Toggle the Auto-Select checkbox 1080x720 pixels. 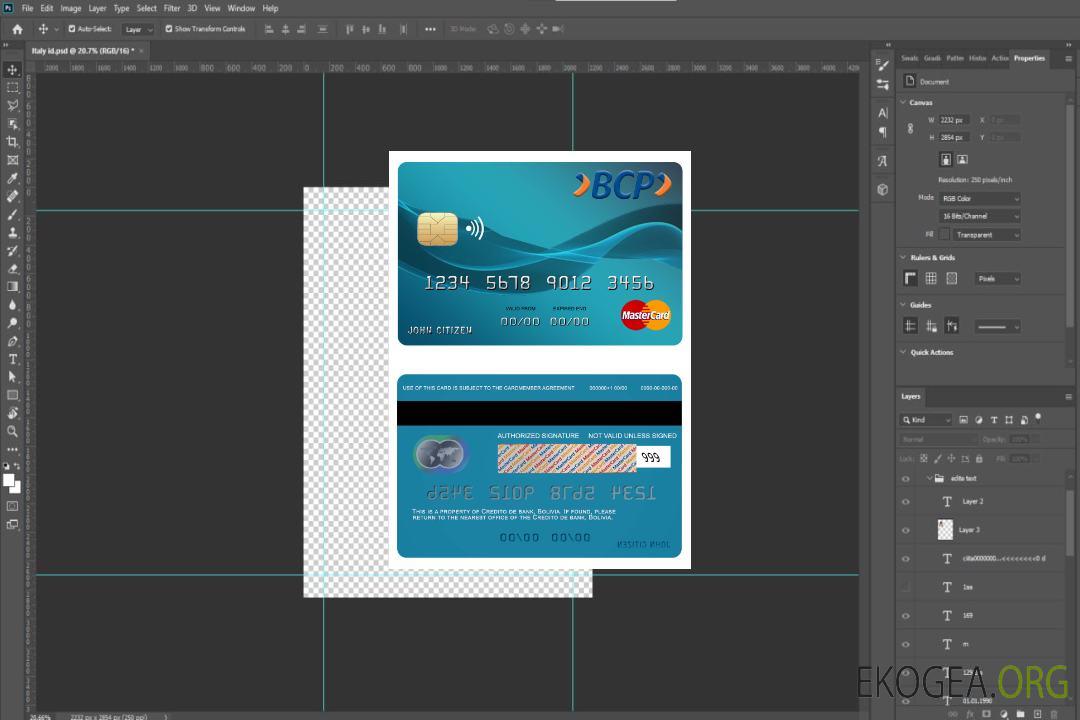[x=72, y=29]
